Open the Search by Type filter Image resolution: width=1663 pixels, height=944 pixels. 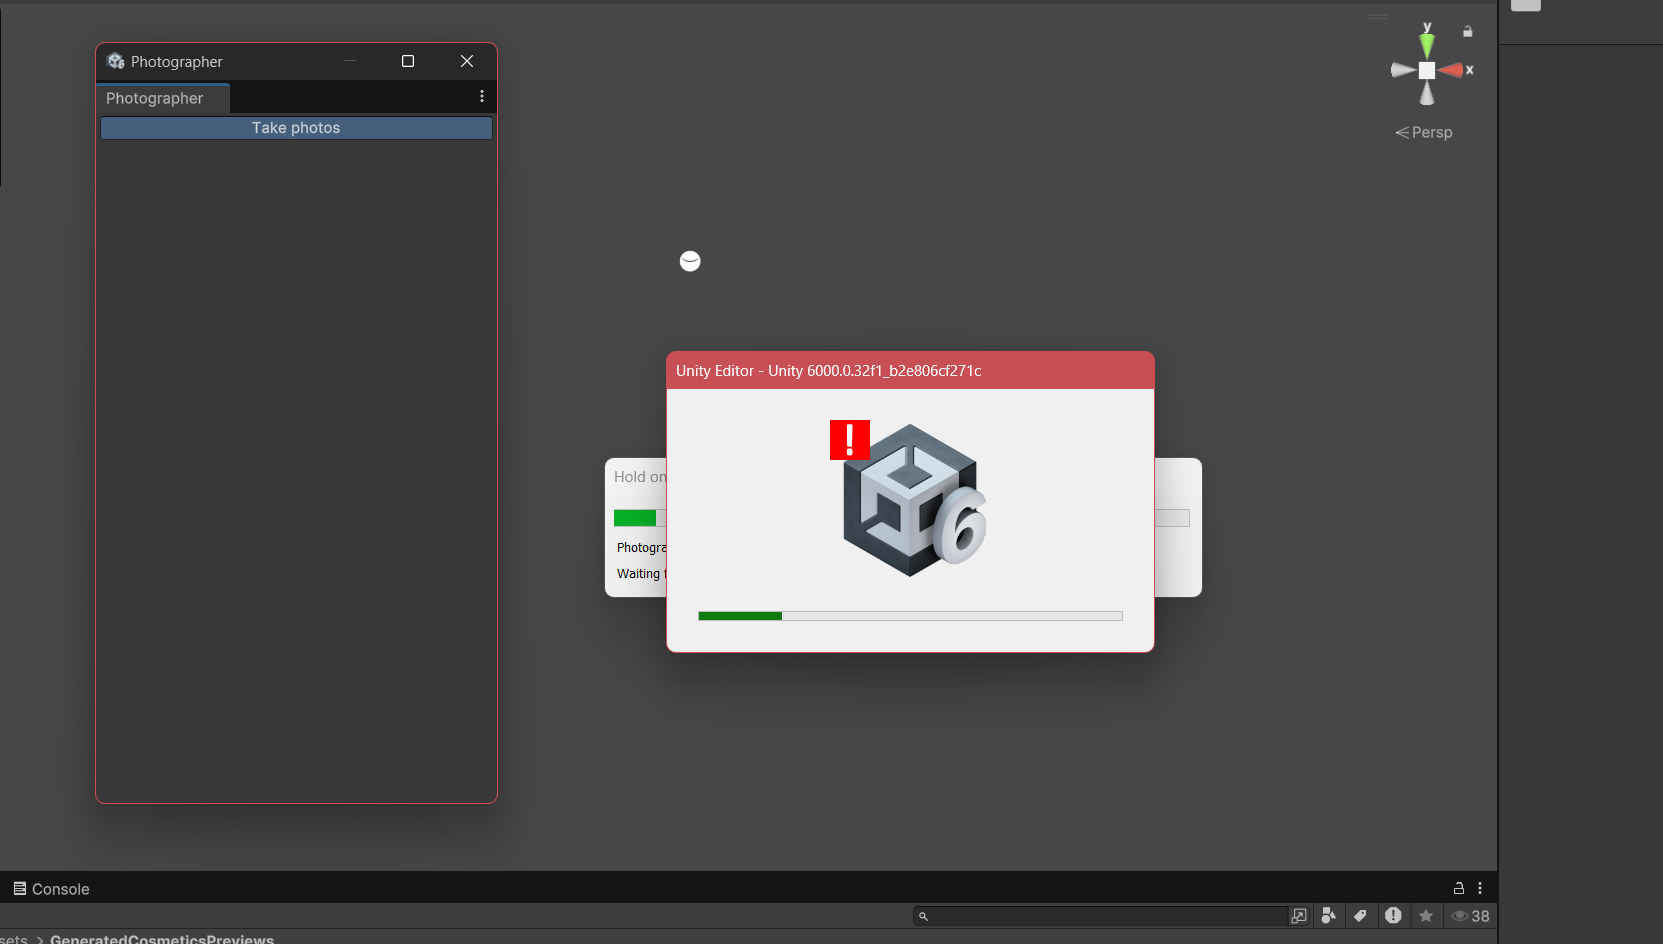(x=1328, y=915)
